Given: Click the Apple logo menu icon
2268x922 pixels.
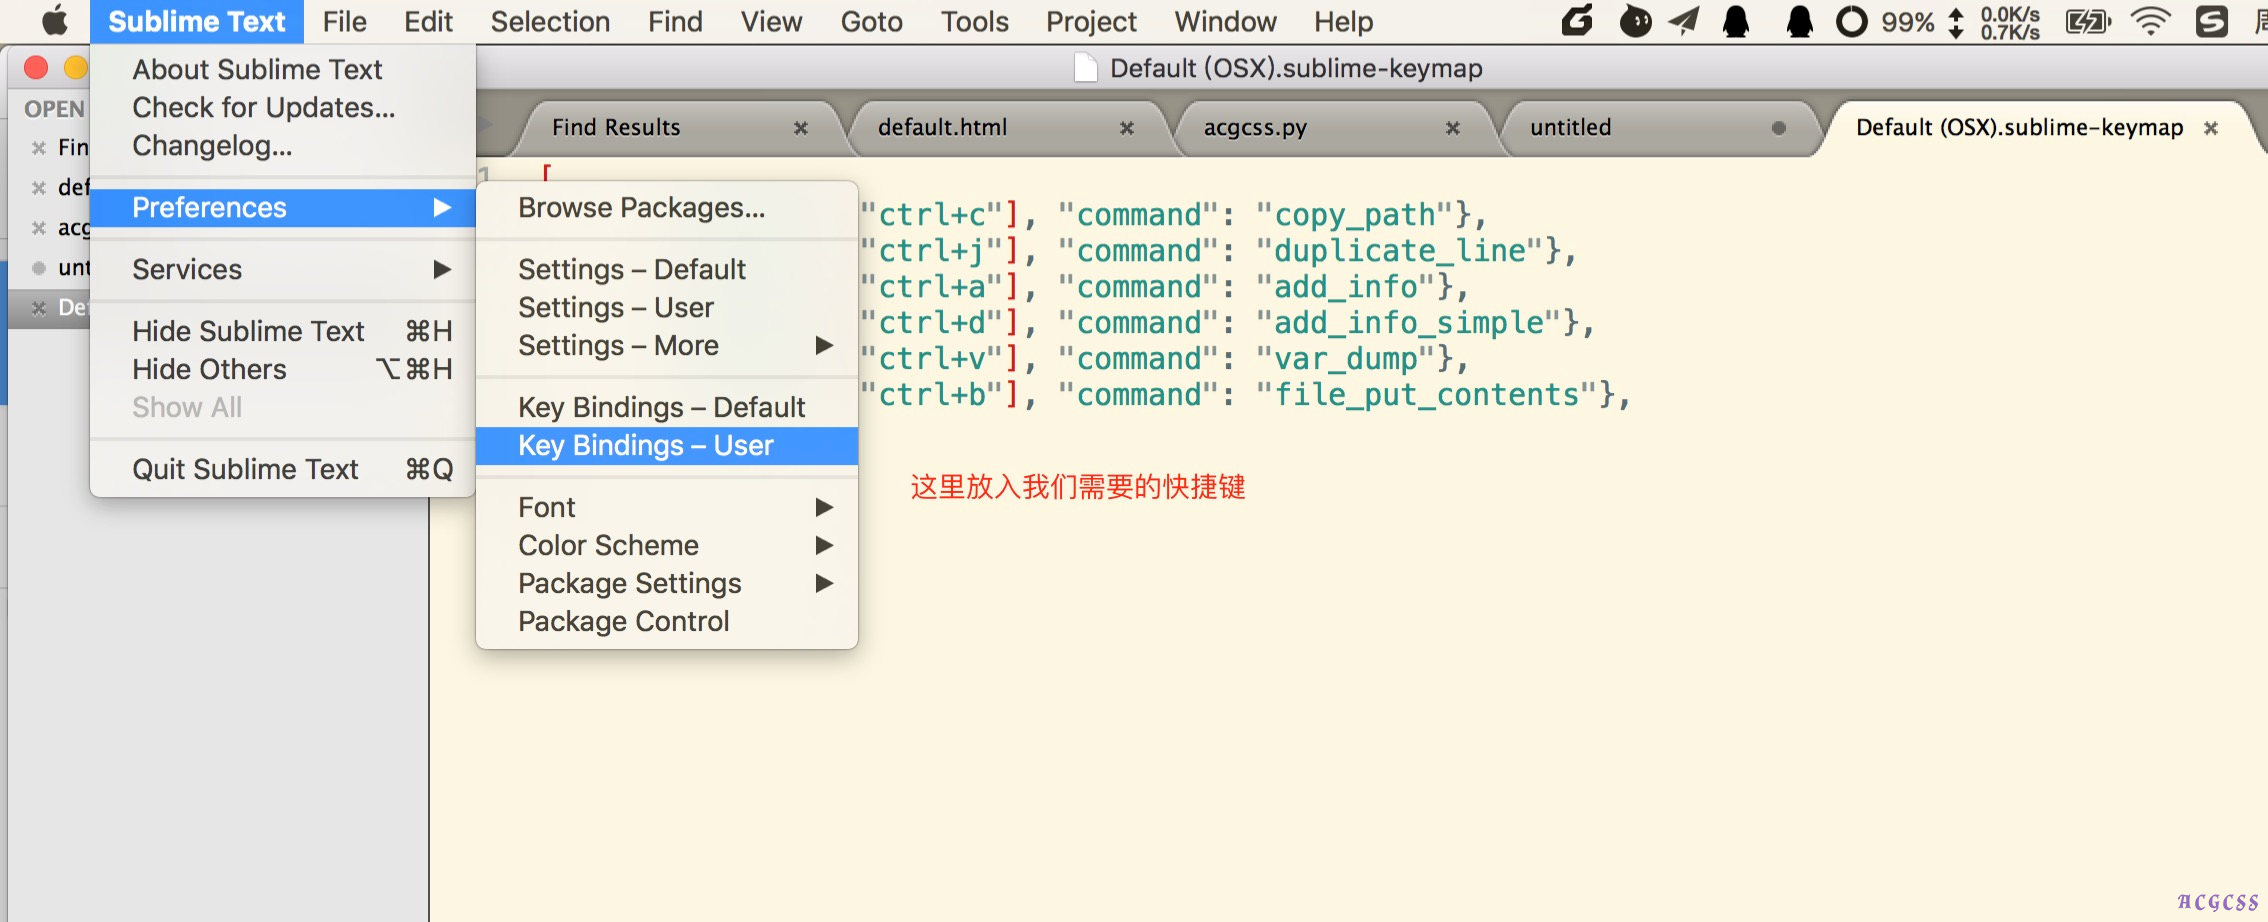Looking at the screenshot, I should [x=55, y=21].
